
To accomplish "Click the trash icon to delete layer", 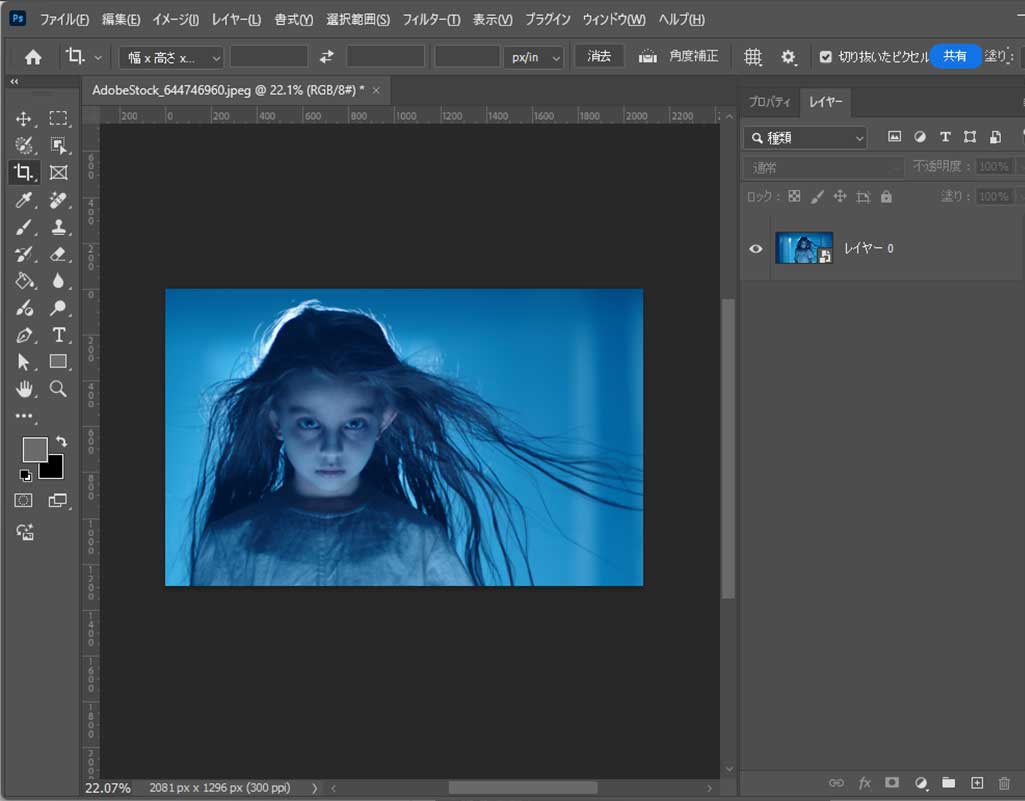I will pyautogui.click(x=1004, y=783).
